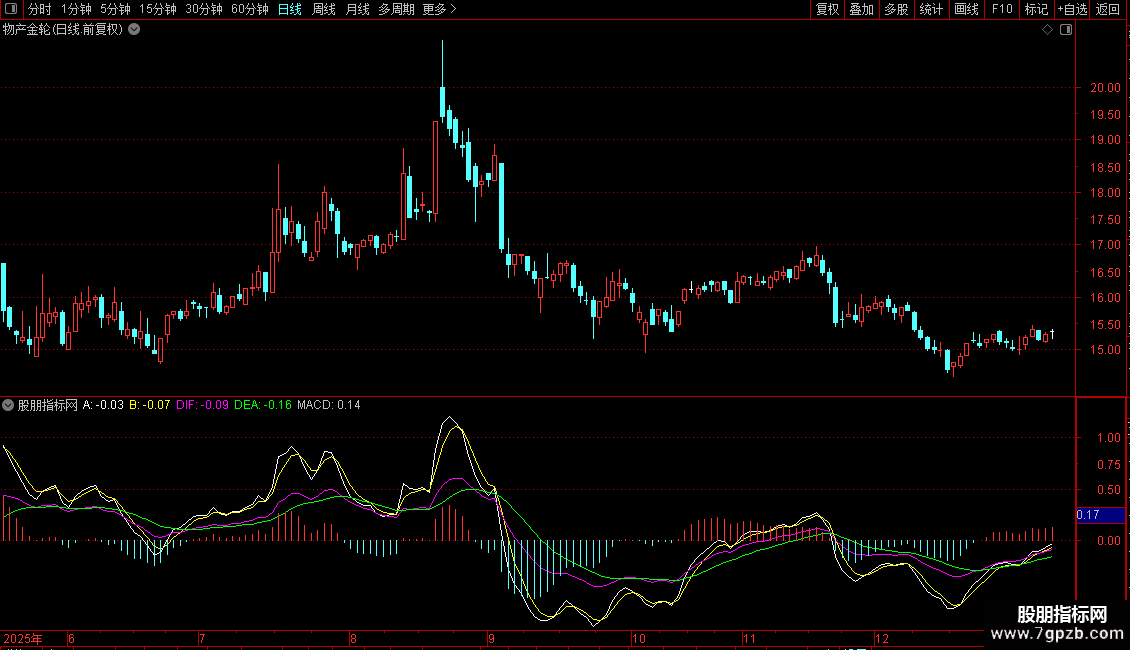Switch to the 周线 weekly chart tab
Screen dimensions: 1130x650
[x=324, y=9]
